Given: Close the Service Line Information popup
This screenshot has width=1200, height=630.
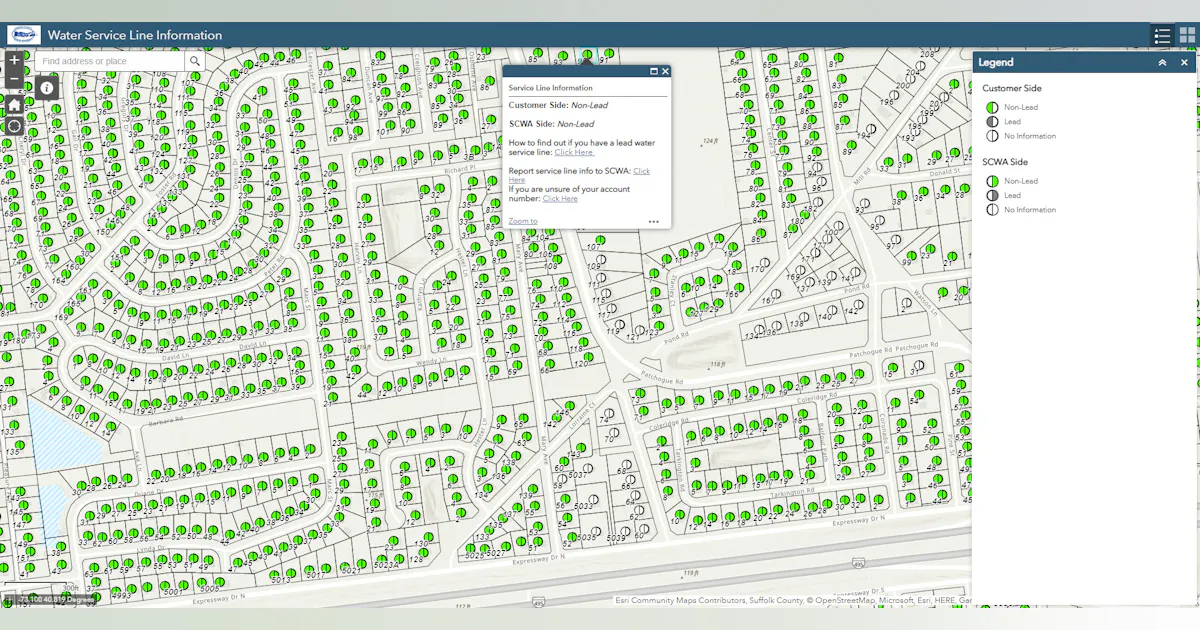Looking at the screenshot, I should pos(665,71).
